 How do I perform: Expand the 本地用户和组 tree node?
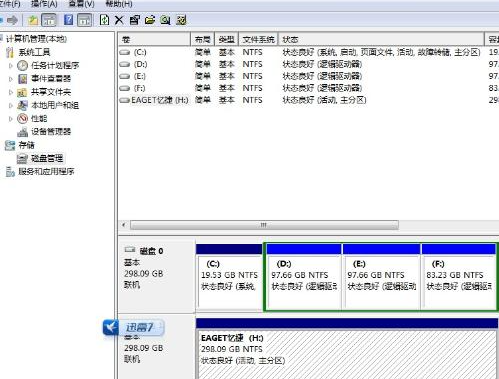click(x=11, y=105)
